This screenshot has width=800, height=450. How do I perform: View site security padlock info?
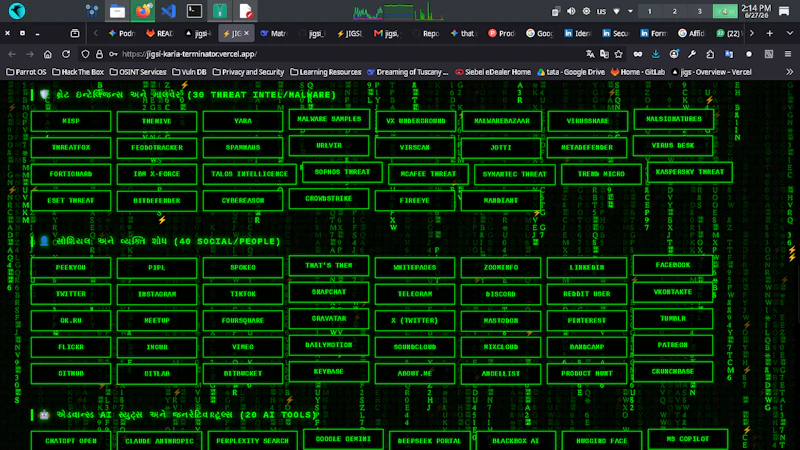(x=99, y=54)
